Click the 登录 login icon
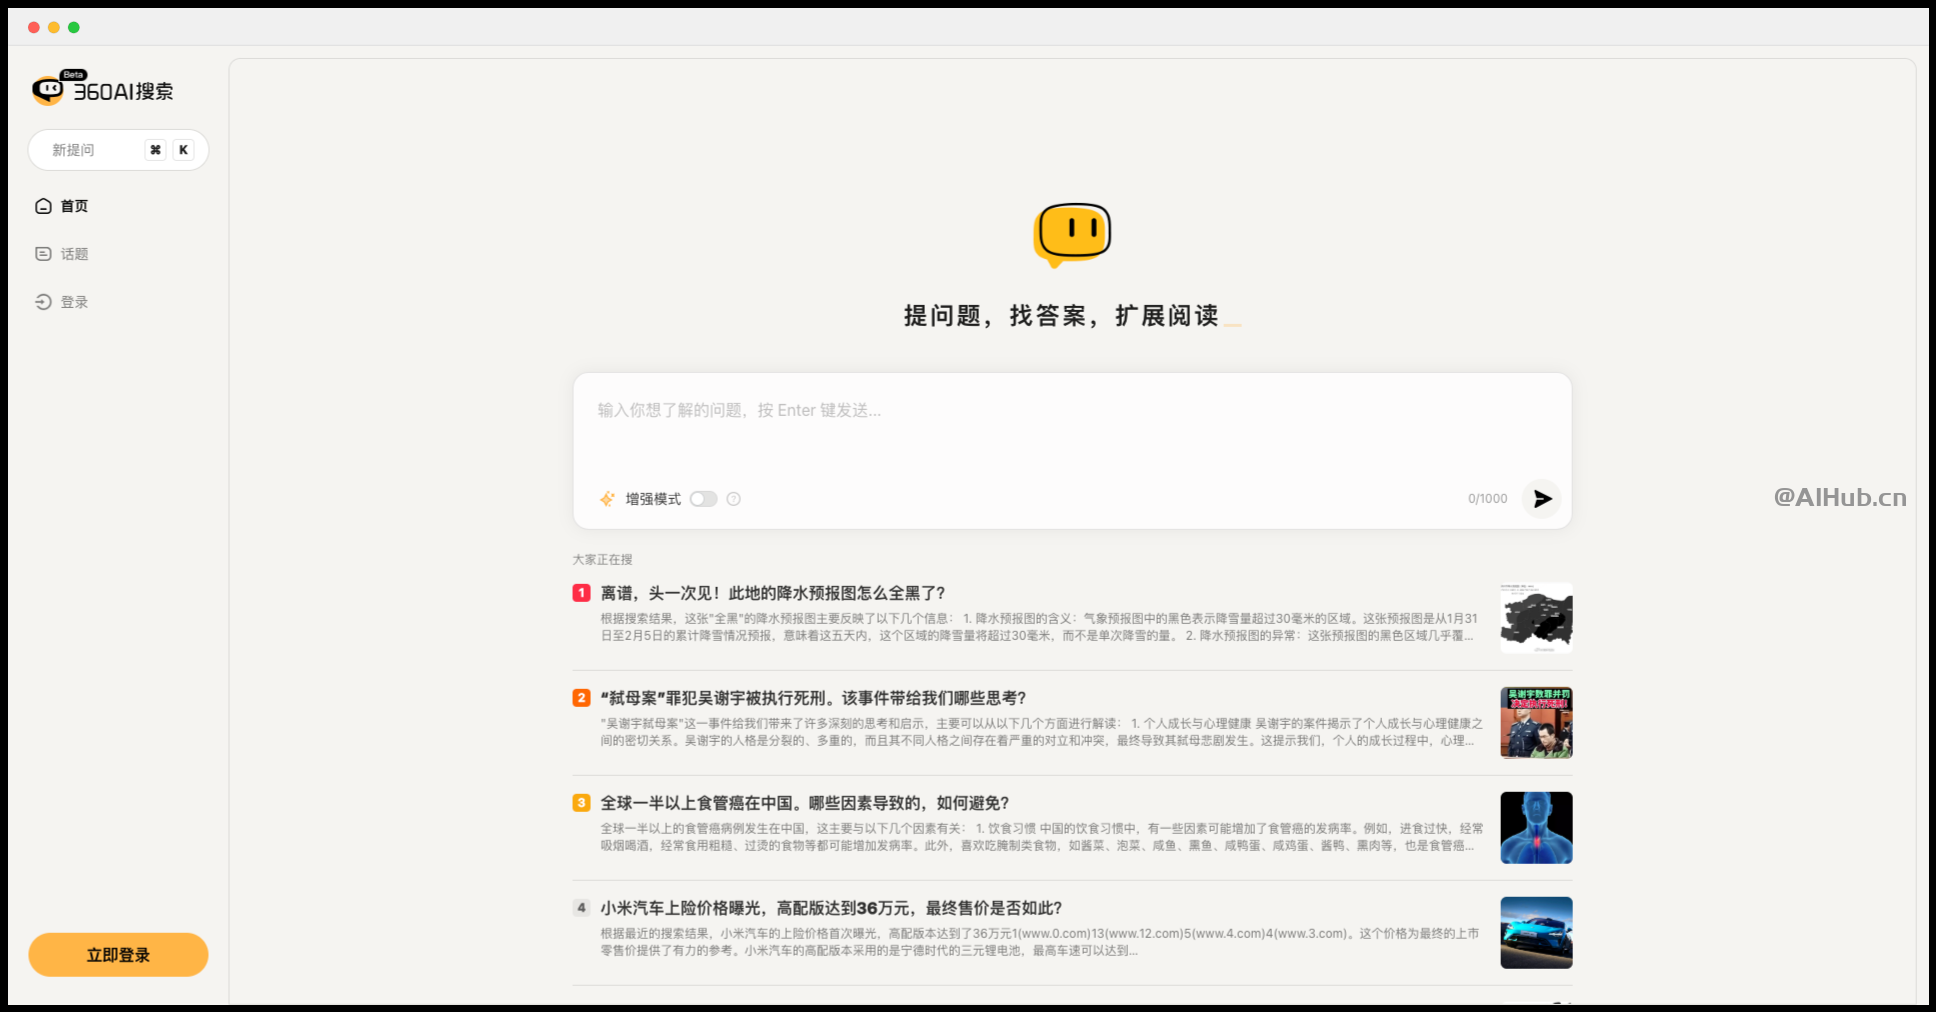Screen dimensions: 1936x1012 [43, 302]
